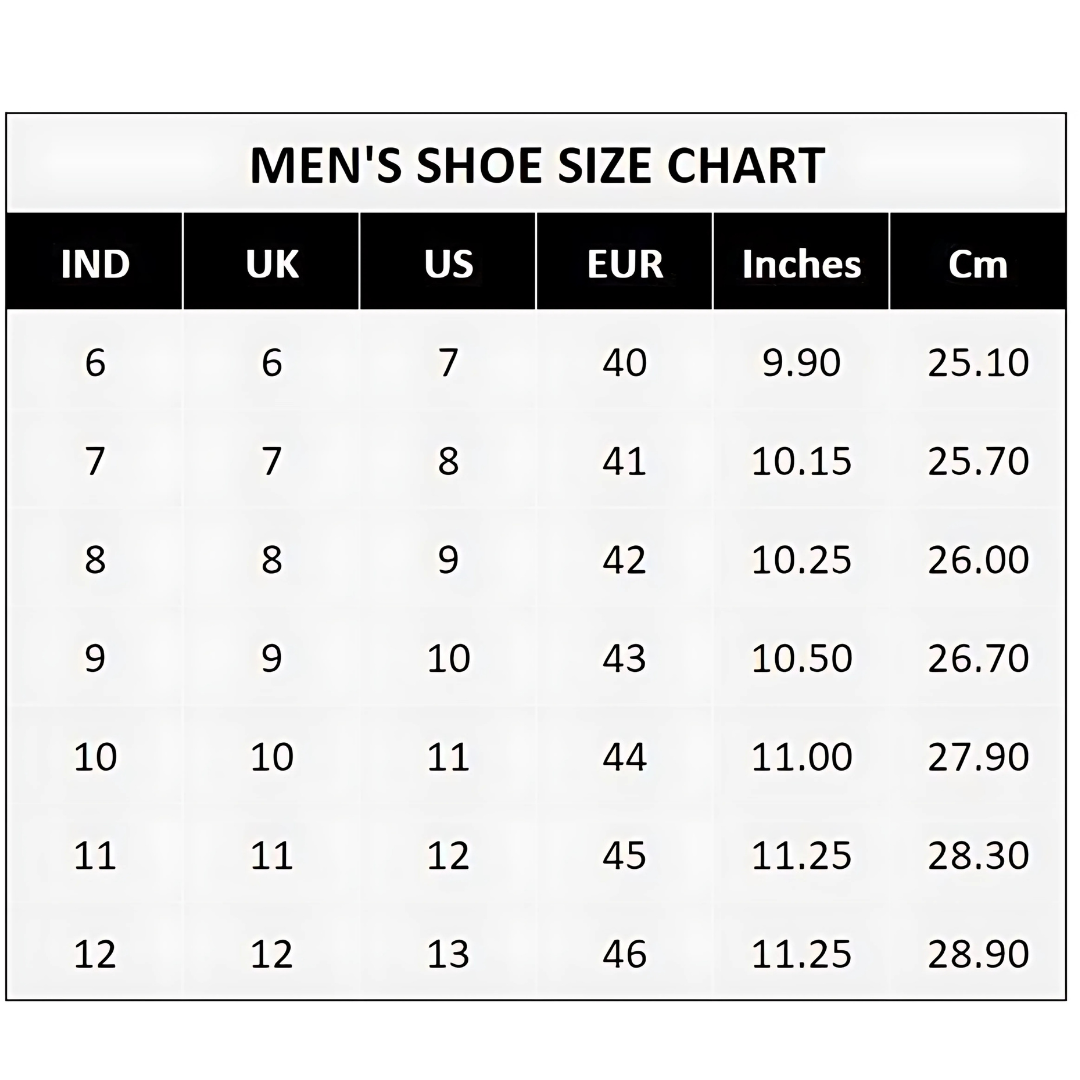
Task: Select EUR size 40 cell
Action: click(x=625, y=362)
